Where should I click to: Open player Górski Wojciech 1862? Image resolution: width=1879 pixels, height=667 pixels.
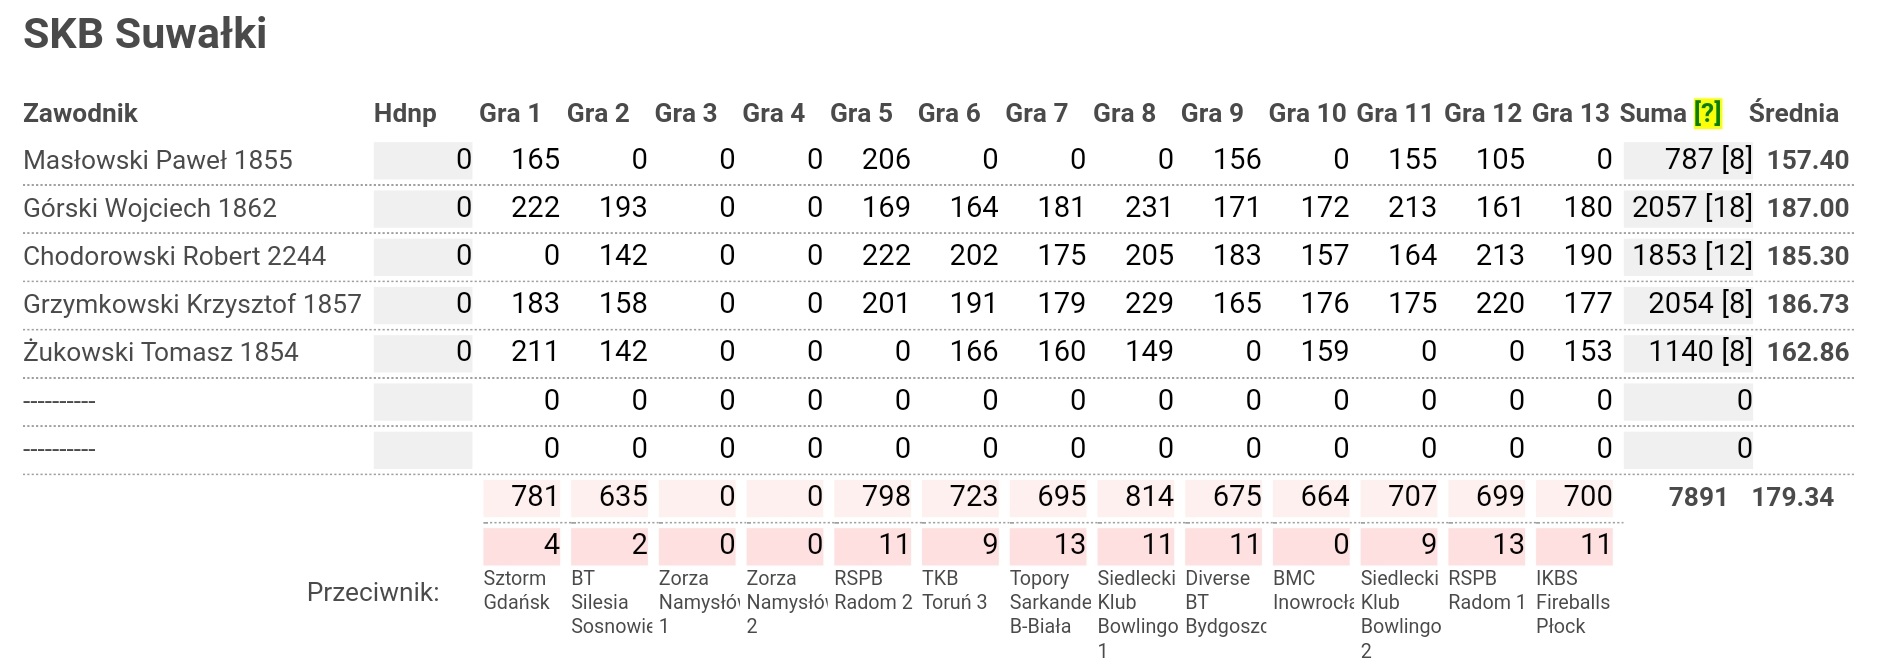(x=150, y=208)
